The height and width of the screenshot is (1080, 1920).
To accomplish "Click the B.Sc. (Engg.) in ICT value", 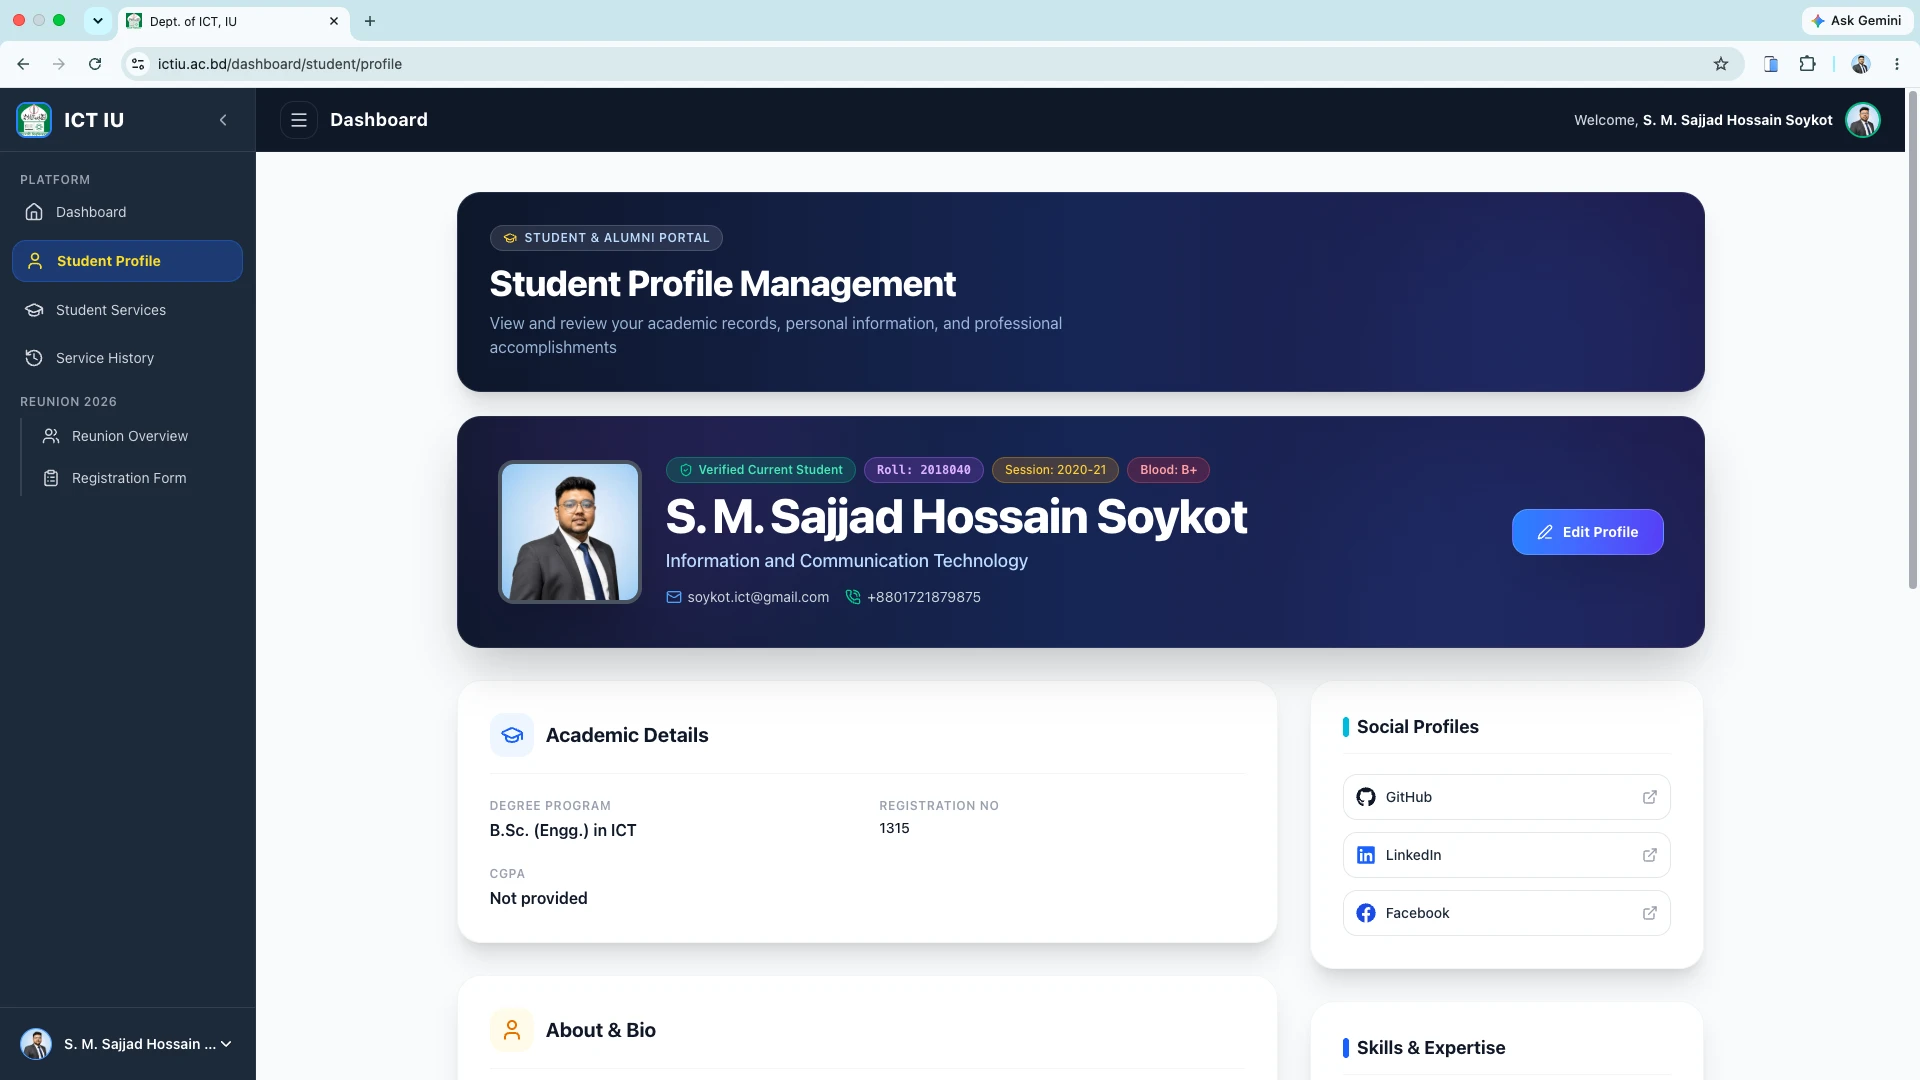I will [x=563, y=830].
